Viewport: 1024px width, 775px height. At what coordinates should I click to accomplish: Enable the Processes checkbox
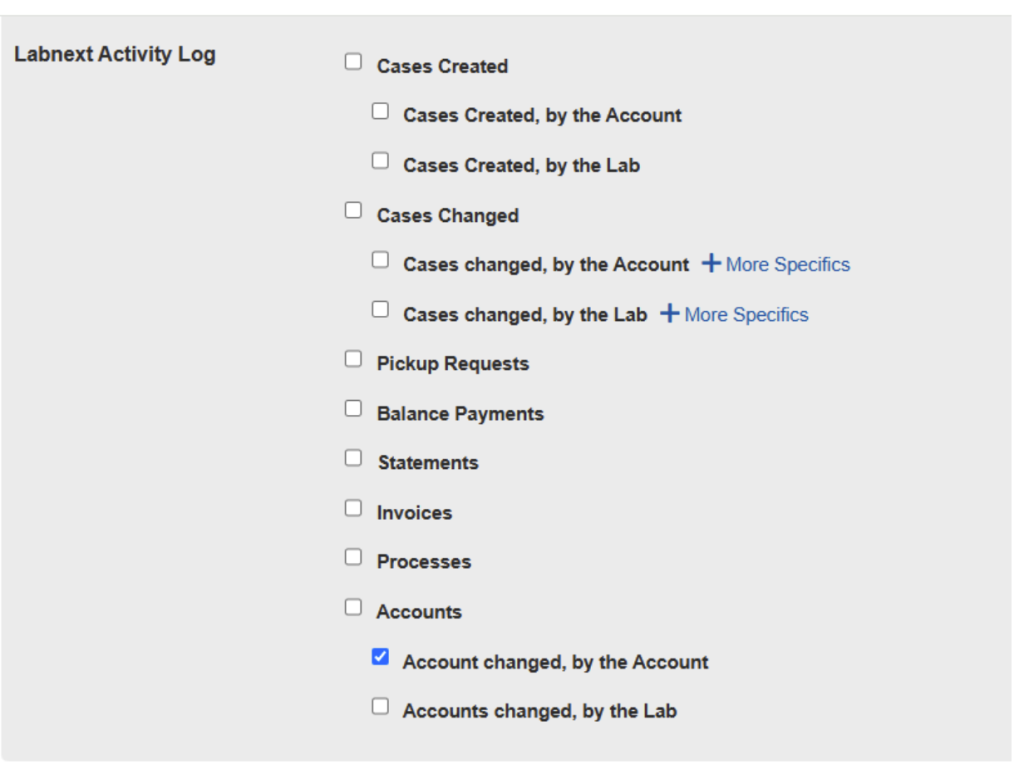tap(353, 557)
